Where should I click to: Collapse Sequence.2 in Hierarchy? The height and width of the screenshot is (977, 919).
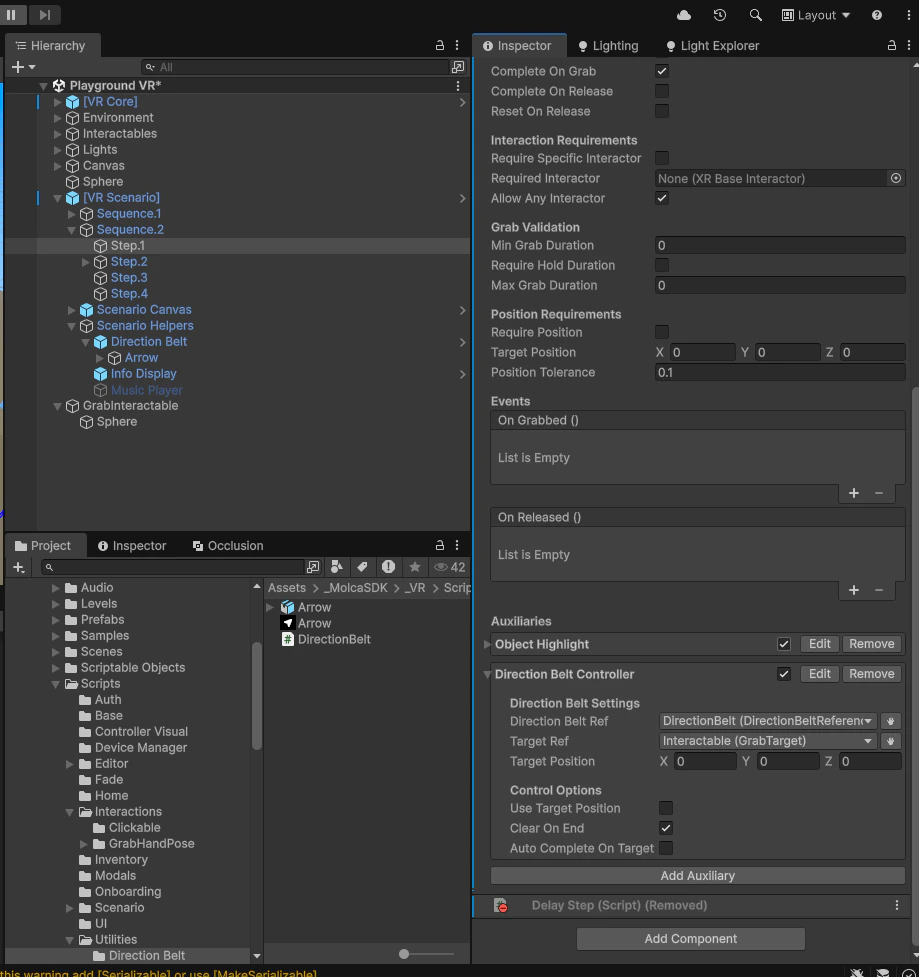point(71,230)
